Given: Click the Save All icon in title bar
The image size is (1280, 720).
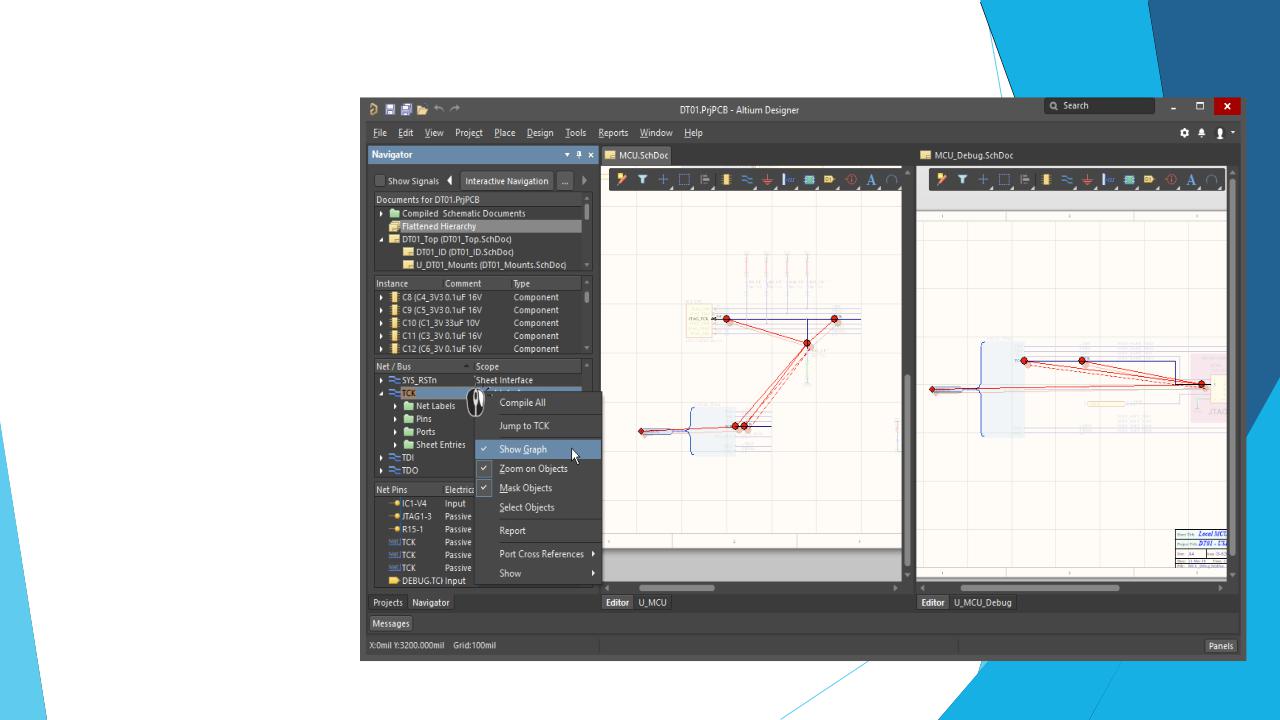Looking at the screenshot, I should (406, 109).
